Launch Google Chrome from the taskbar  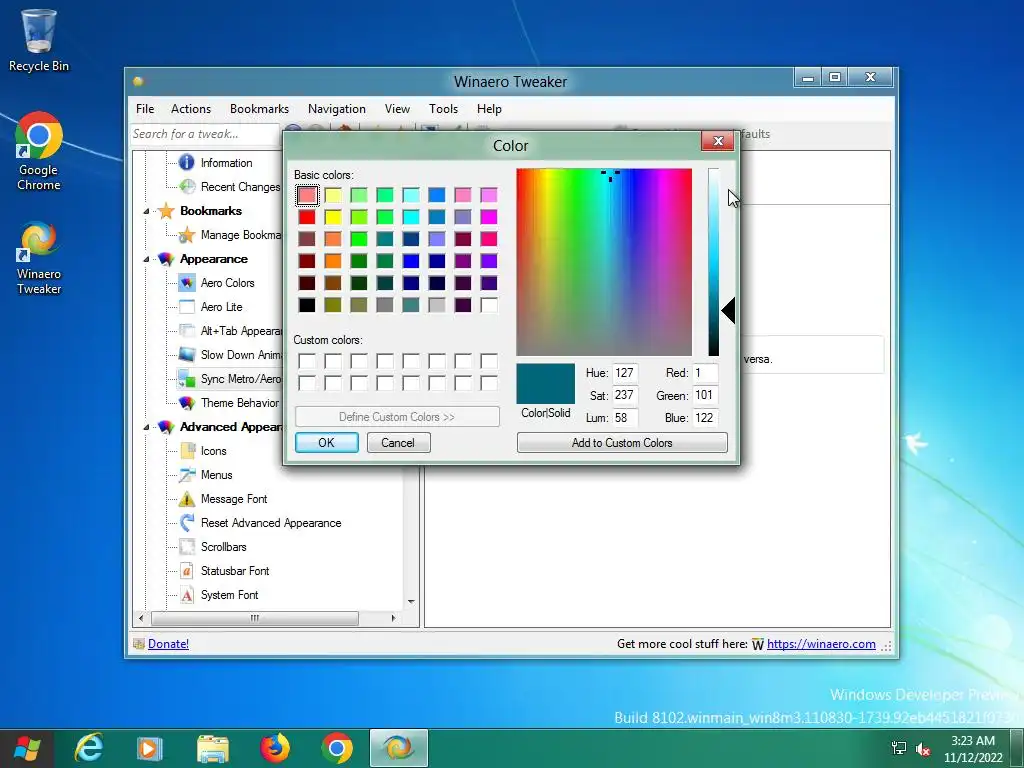pyautogui.click(x=337, y=748)
